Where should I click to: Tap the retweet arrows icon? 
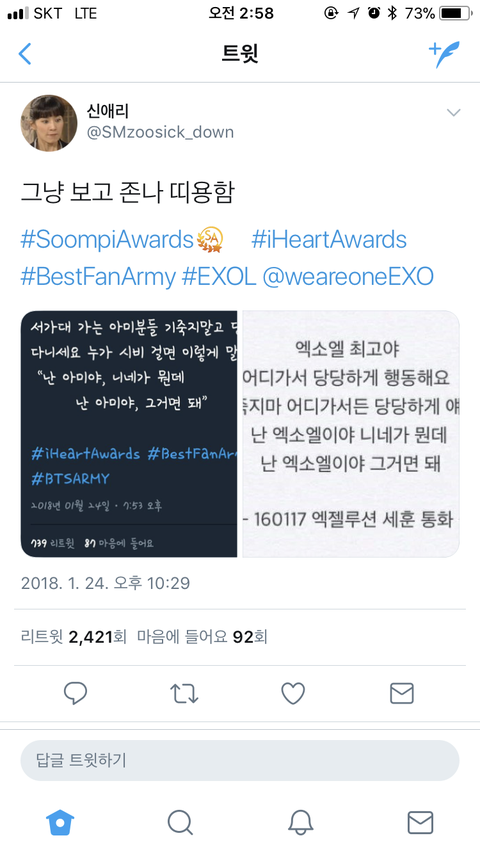pyautogui.click(x=184, y=694)
